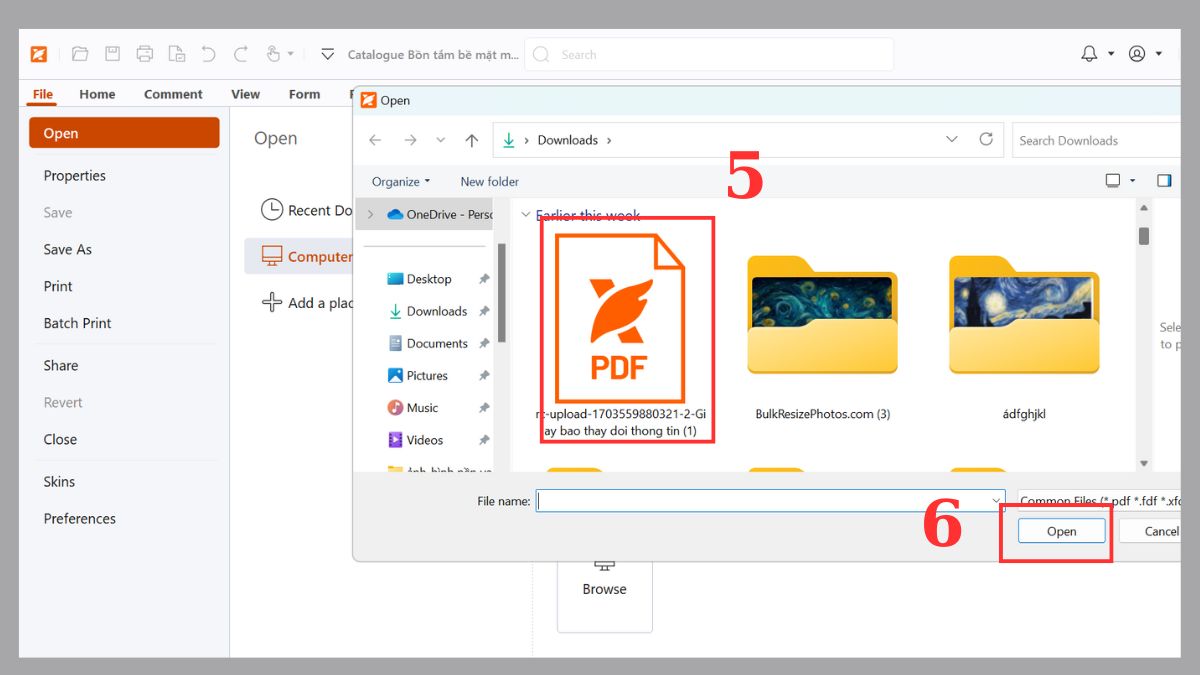Click the New folder button
1200x675 pixels.
click(489, 181)
